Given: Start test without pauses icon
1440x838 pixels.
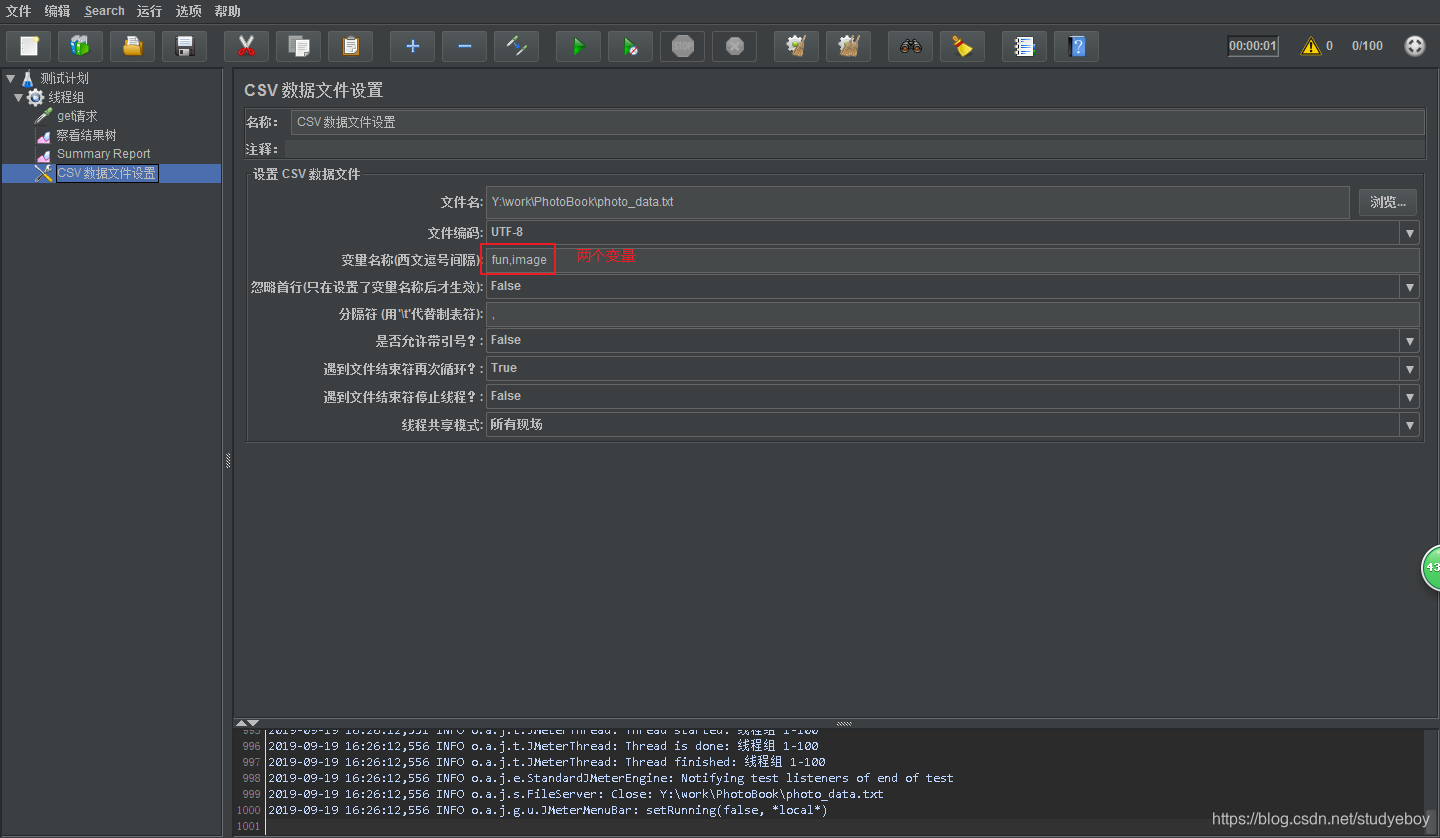Looking at the screenshot, I should tap(630, 46).
